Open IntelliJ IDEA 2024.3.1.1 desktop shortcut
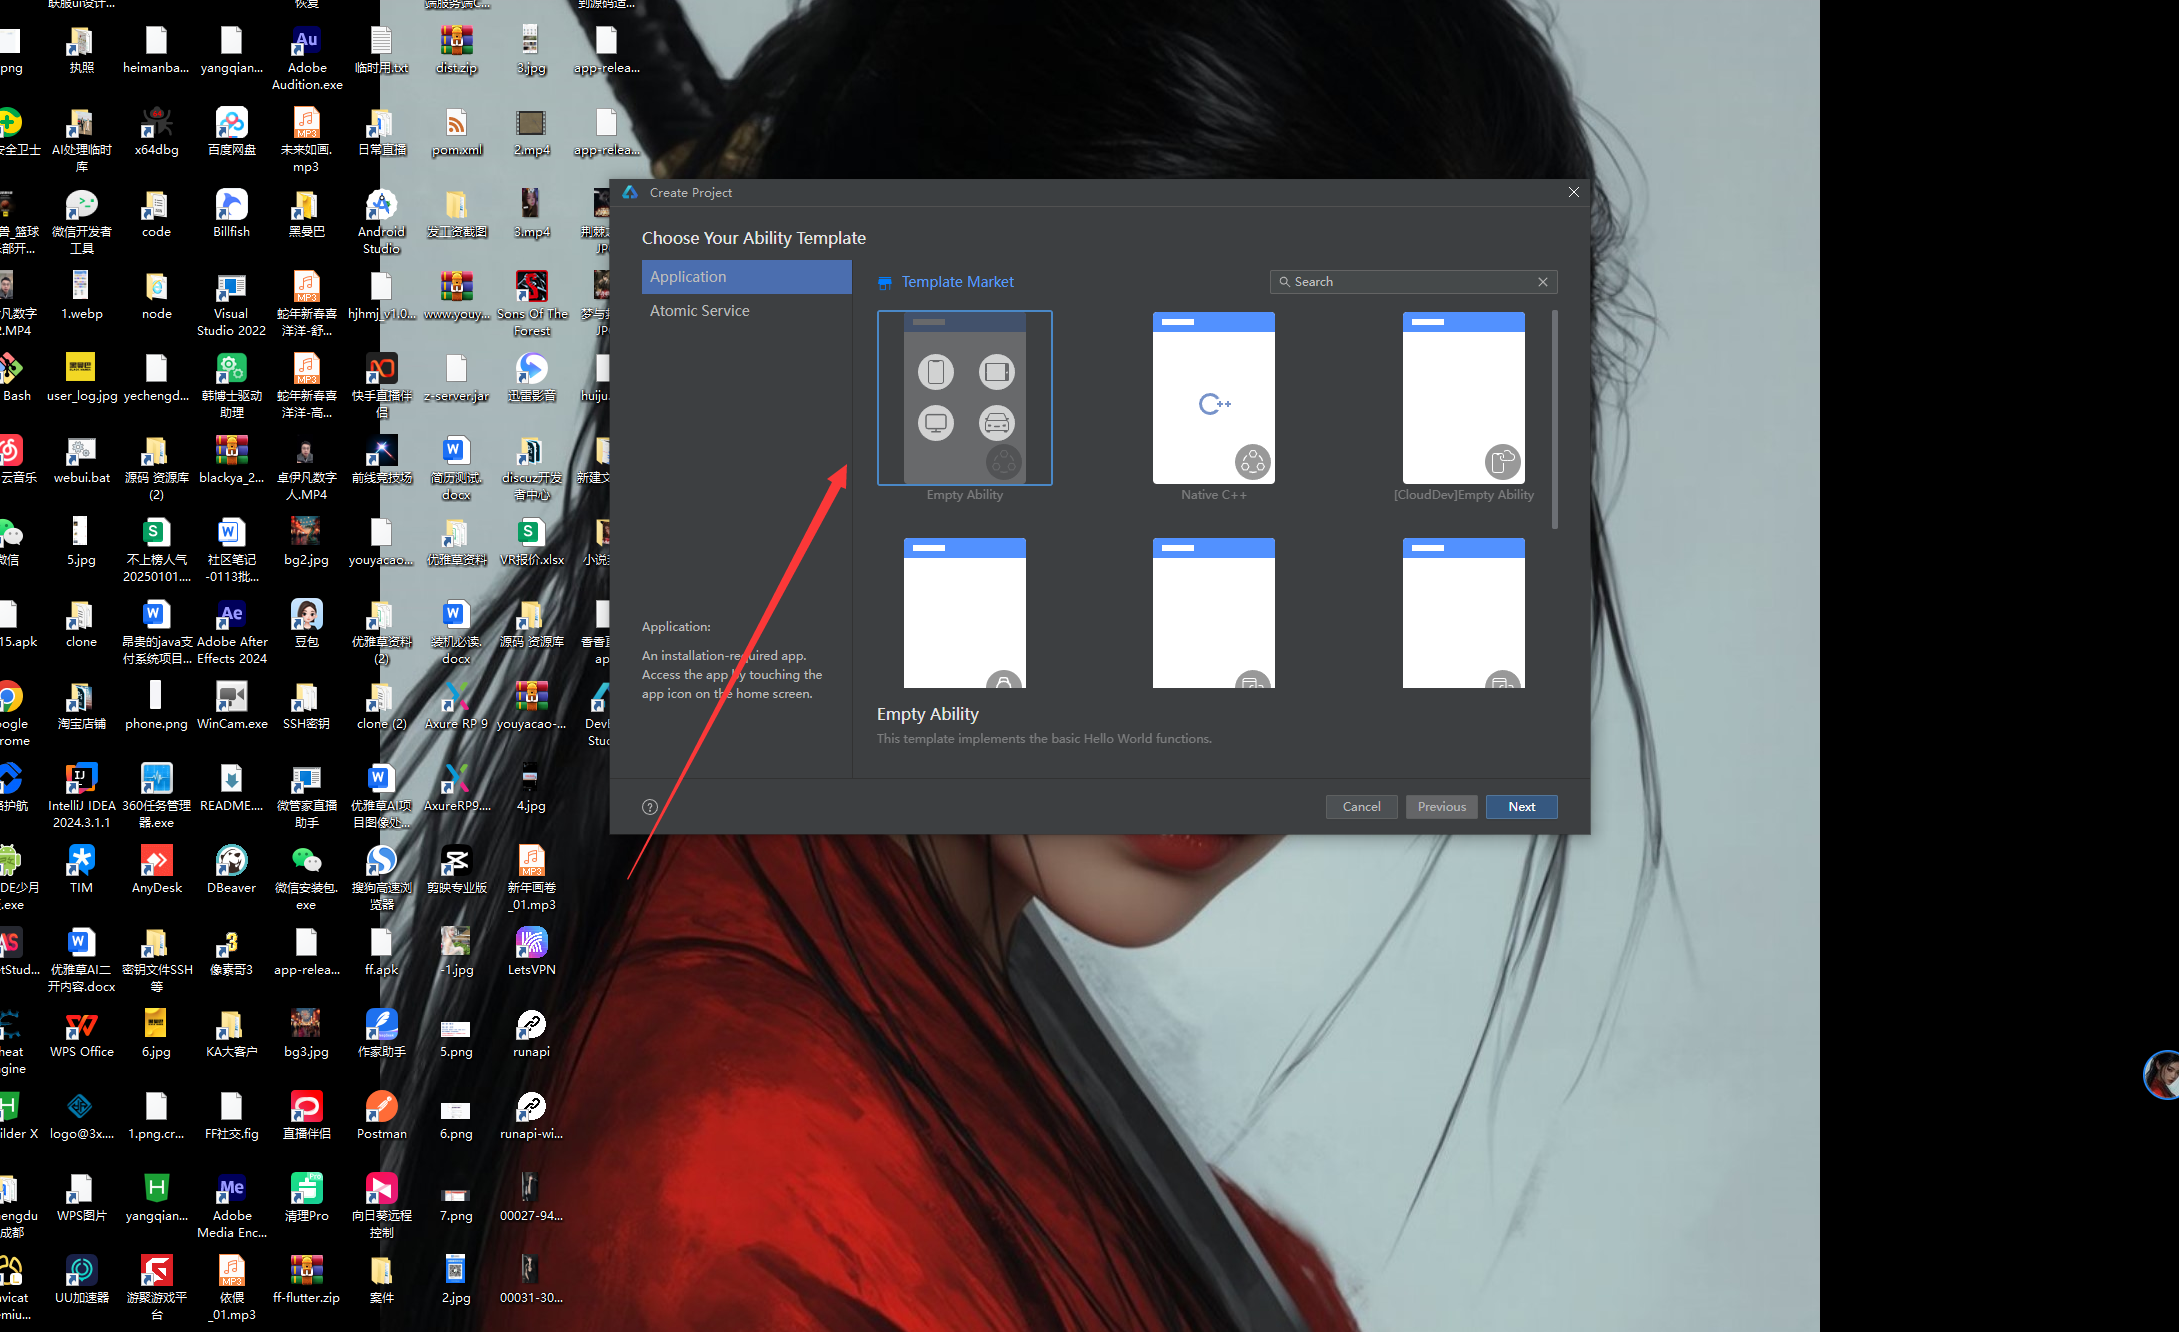Viewport: 2179px width, 1332px height. click(x=81, y=781)
